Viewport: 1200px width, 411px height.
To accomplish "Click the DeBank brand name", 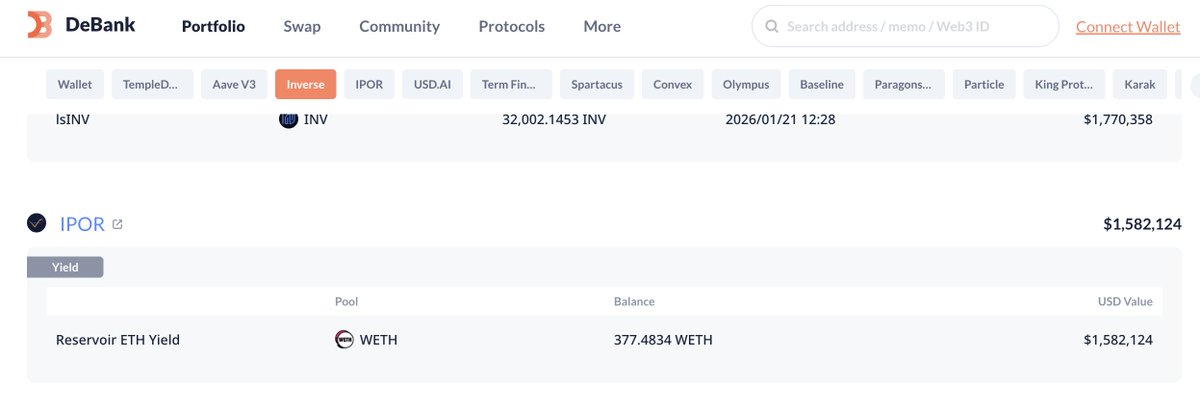I will point(98,26).
